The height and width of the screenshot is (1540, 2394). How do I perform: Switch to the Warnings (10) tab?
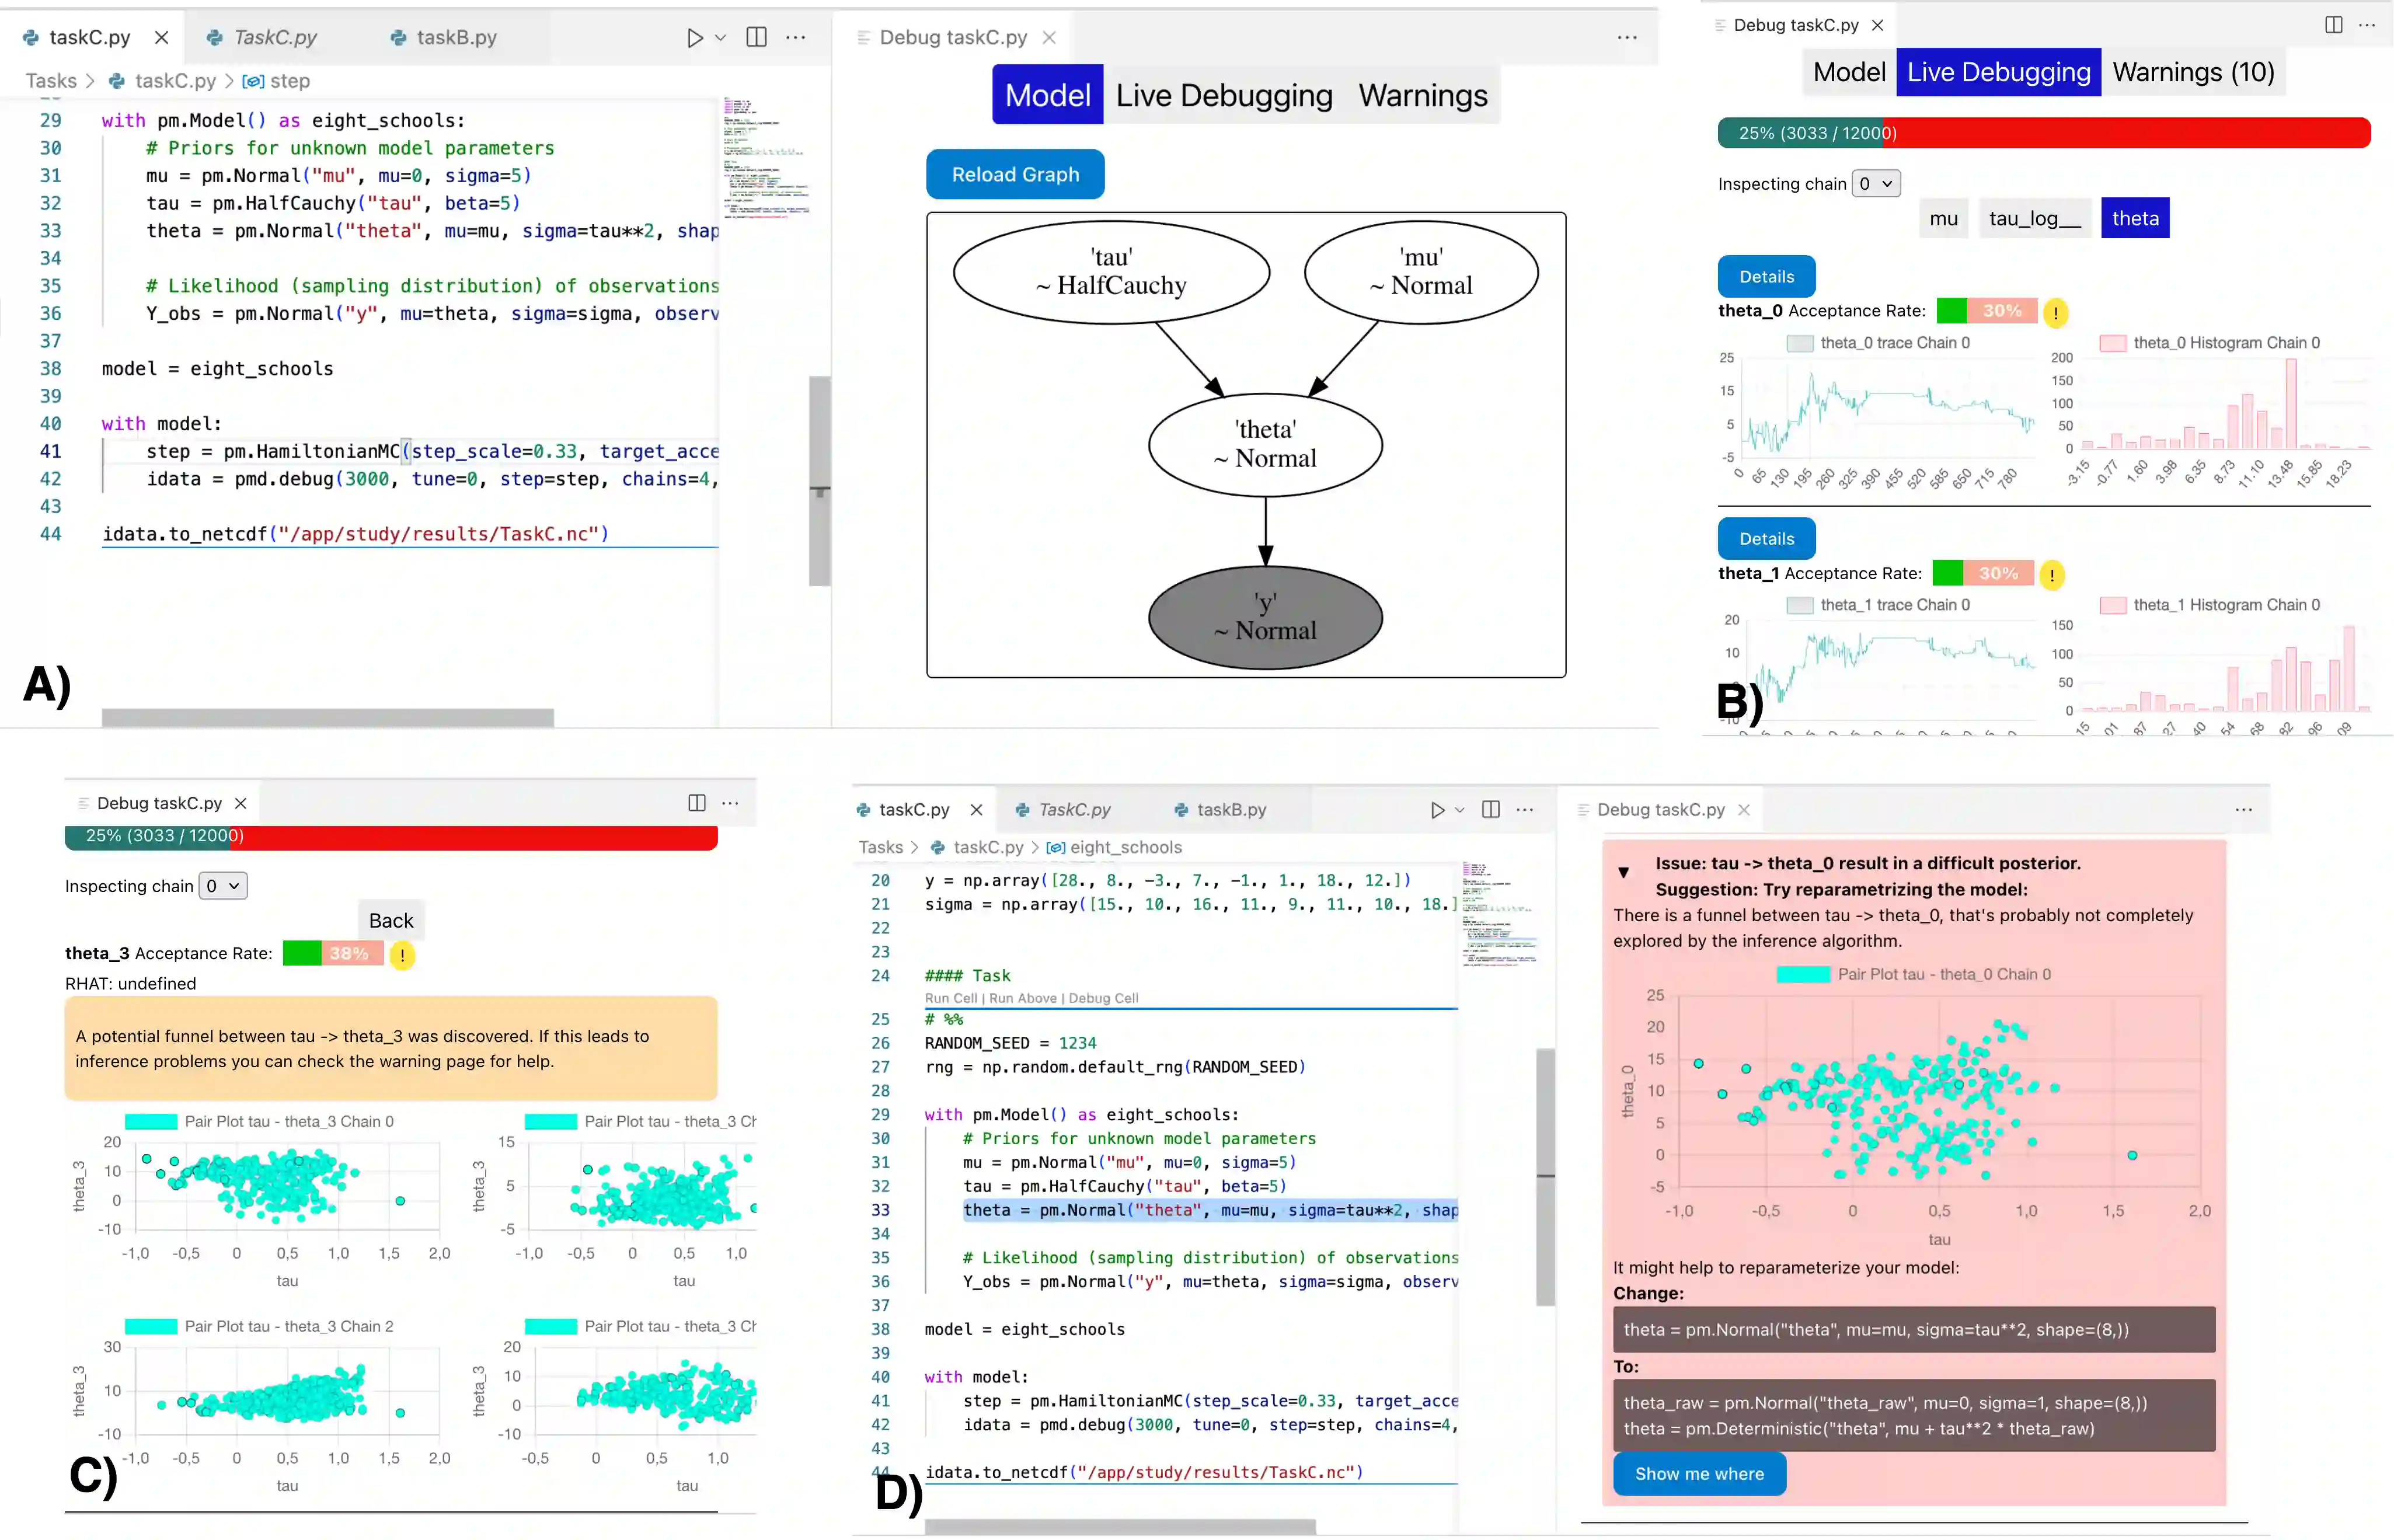[x=2193, y=72]
